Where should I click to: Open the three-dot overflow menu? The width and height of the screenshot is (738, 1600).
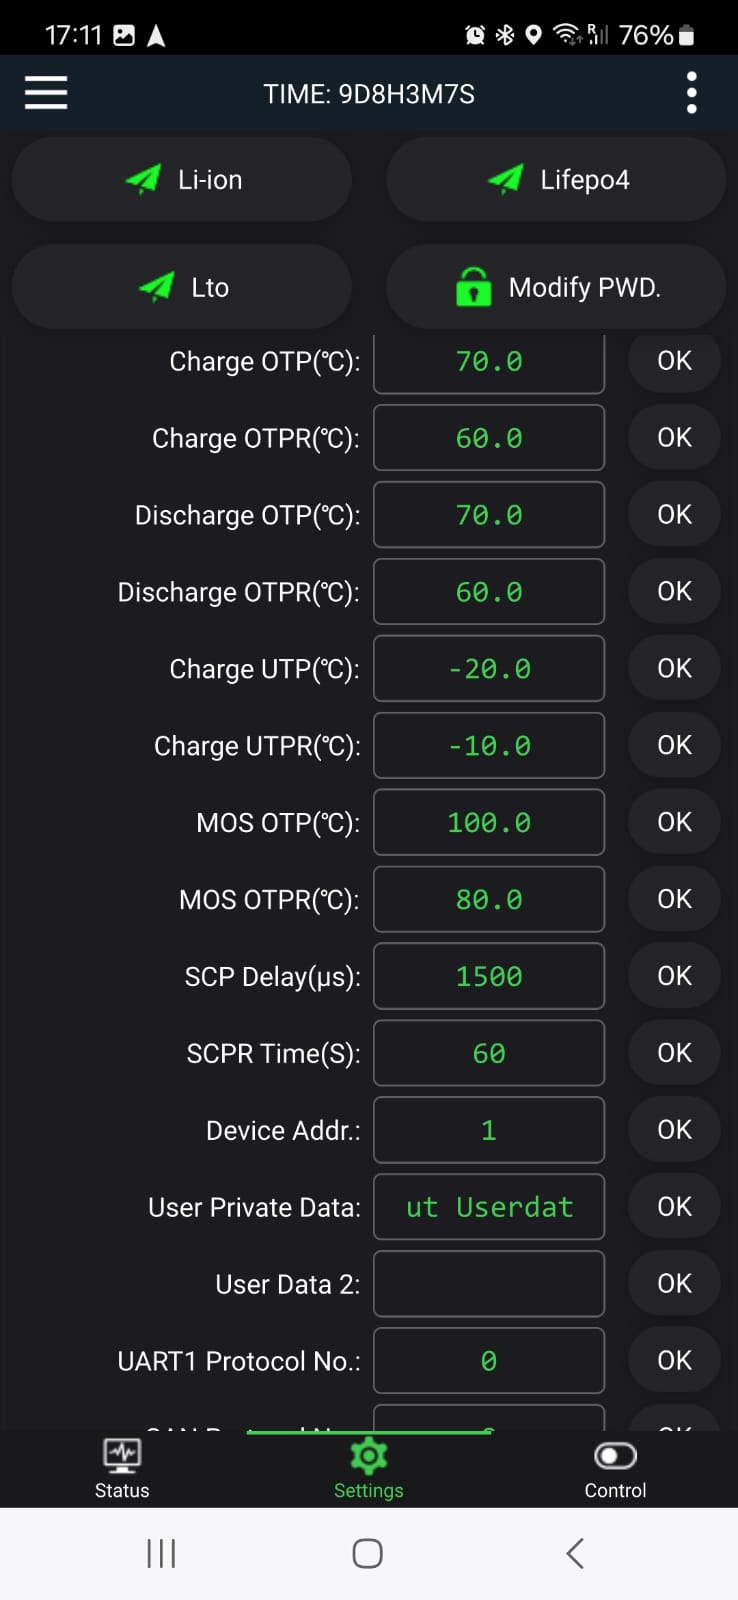click(x=691, y=93)
